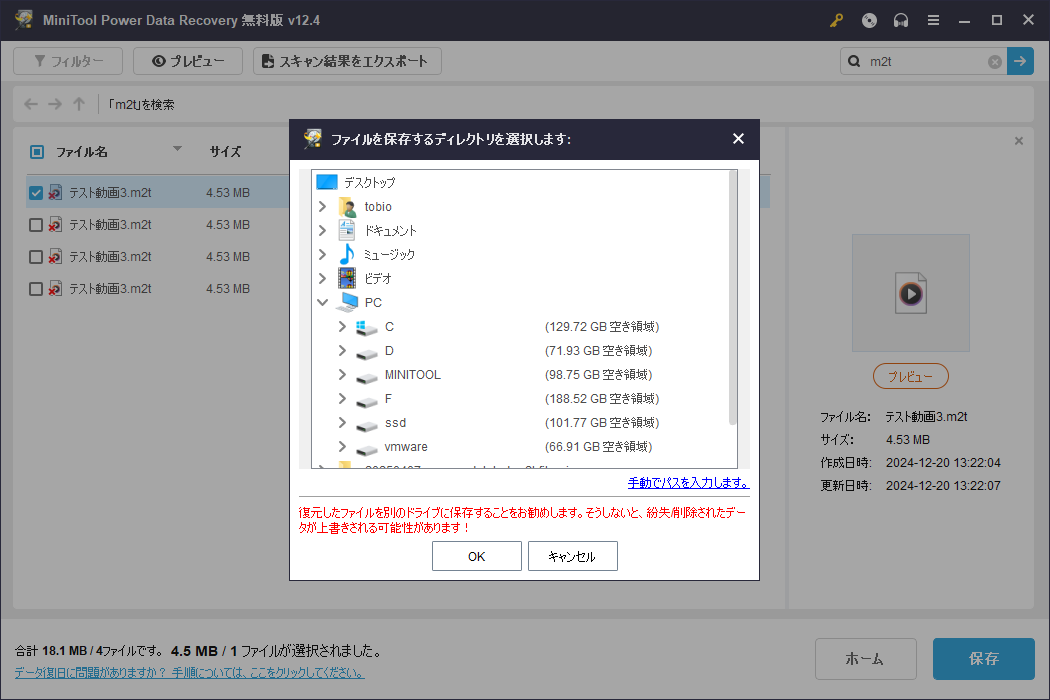This screenshot has height=700, width=1050.
Task: Select the '(188.52 GB 空き領域)' text
Action: 602,399
